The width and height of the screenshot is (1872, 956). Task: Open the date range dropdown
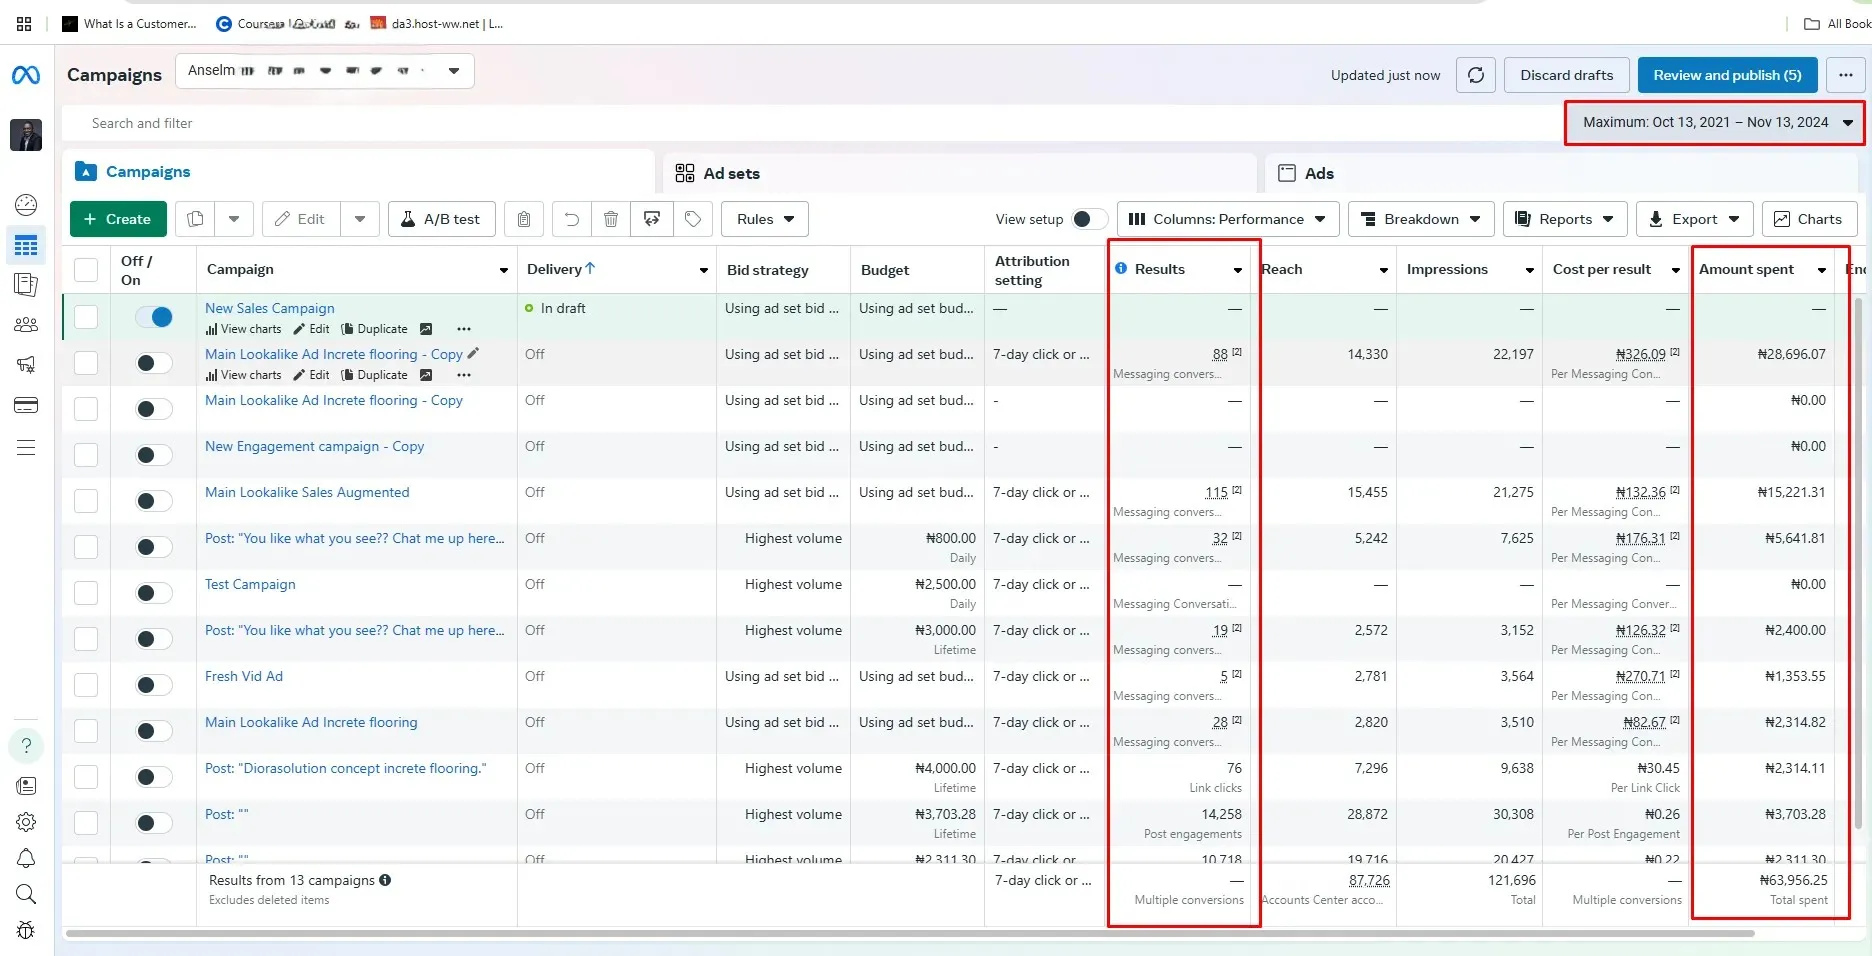(1715, 123)
